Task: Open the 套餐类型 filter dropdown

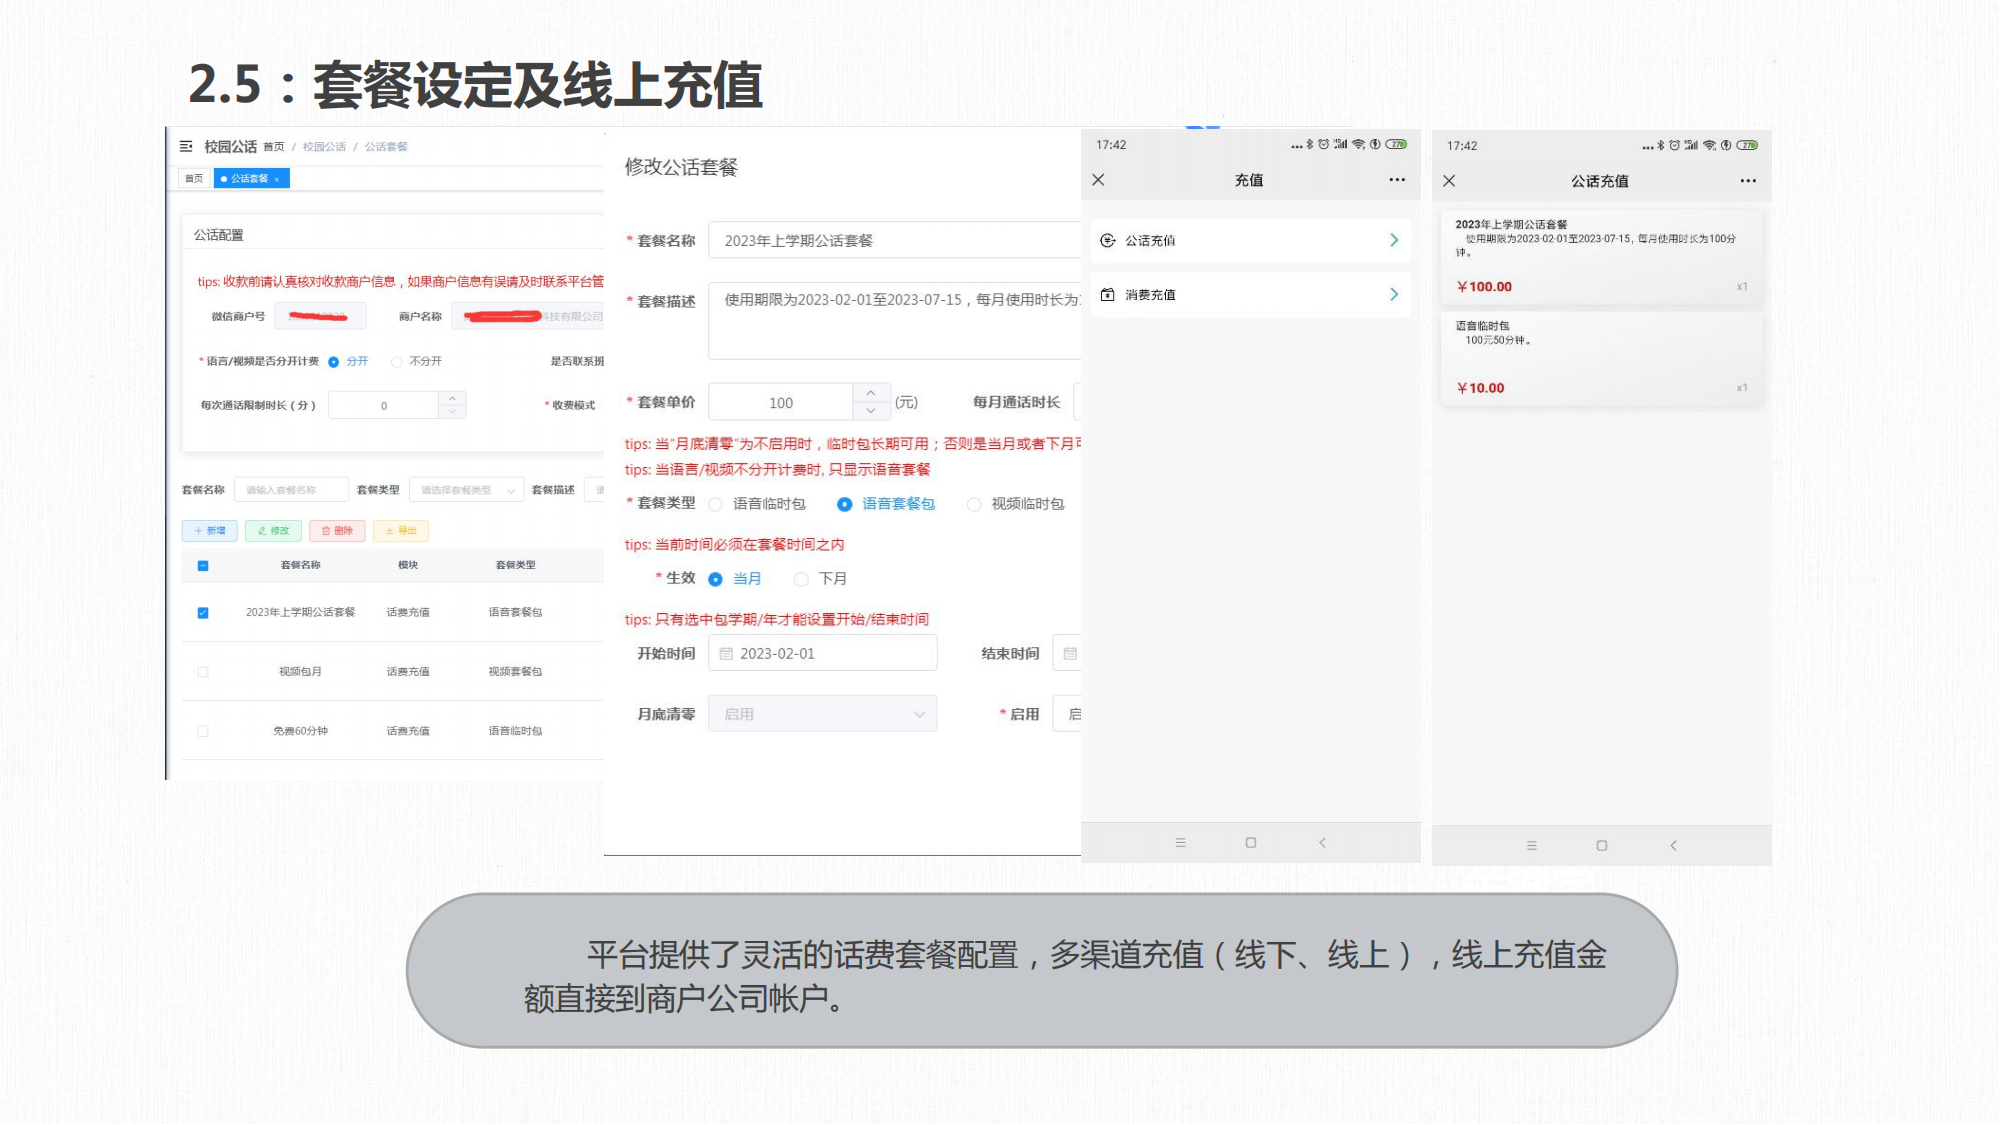Action: tap(466, 490)
